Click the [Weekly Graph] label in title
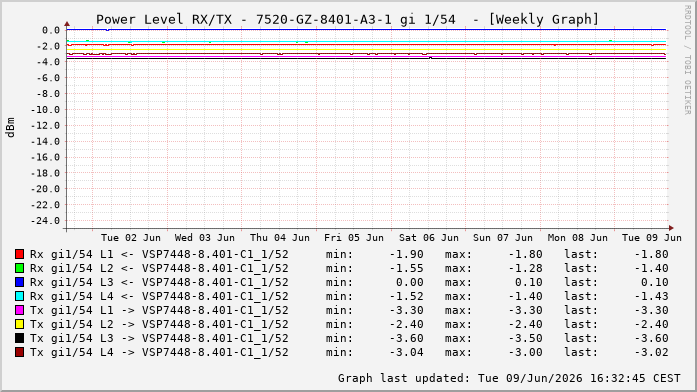 coord(543,20)
